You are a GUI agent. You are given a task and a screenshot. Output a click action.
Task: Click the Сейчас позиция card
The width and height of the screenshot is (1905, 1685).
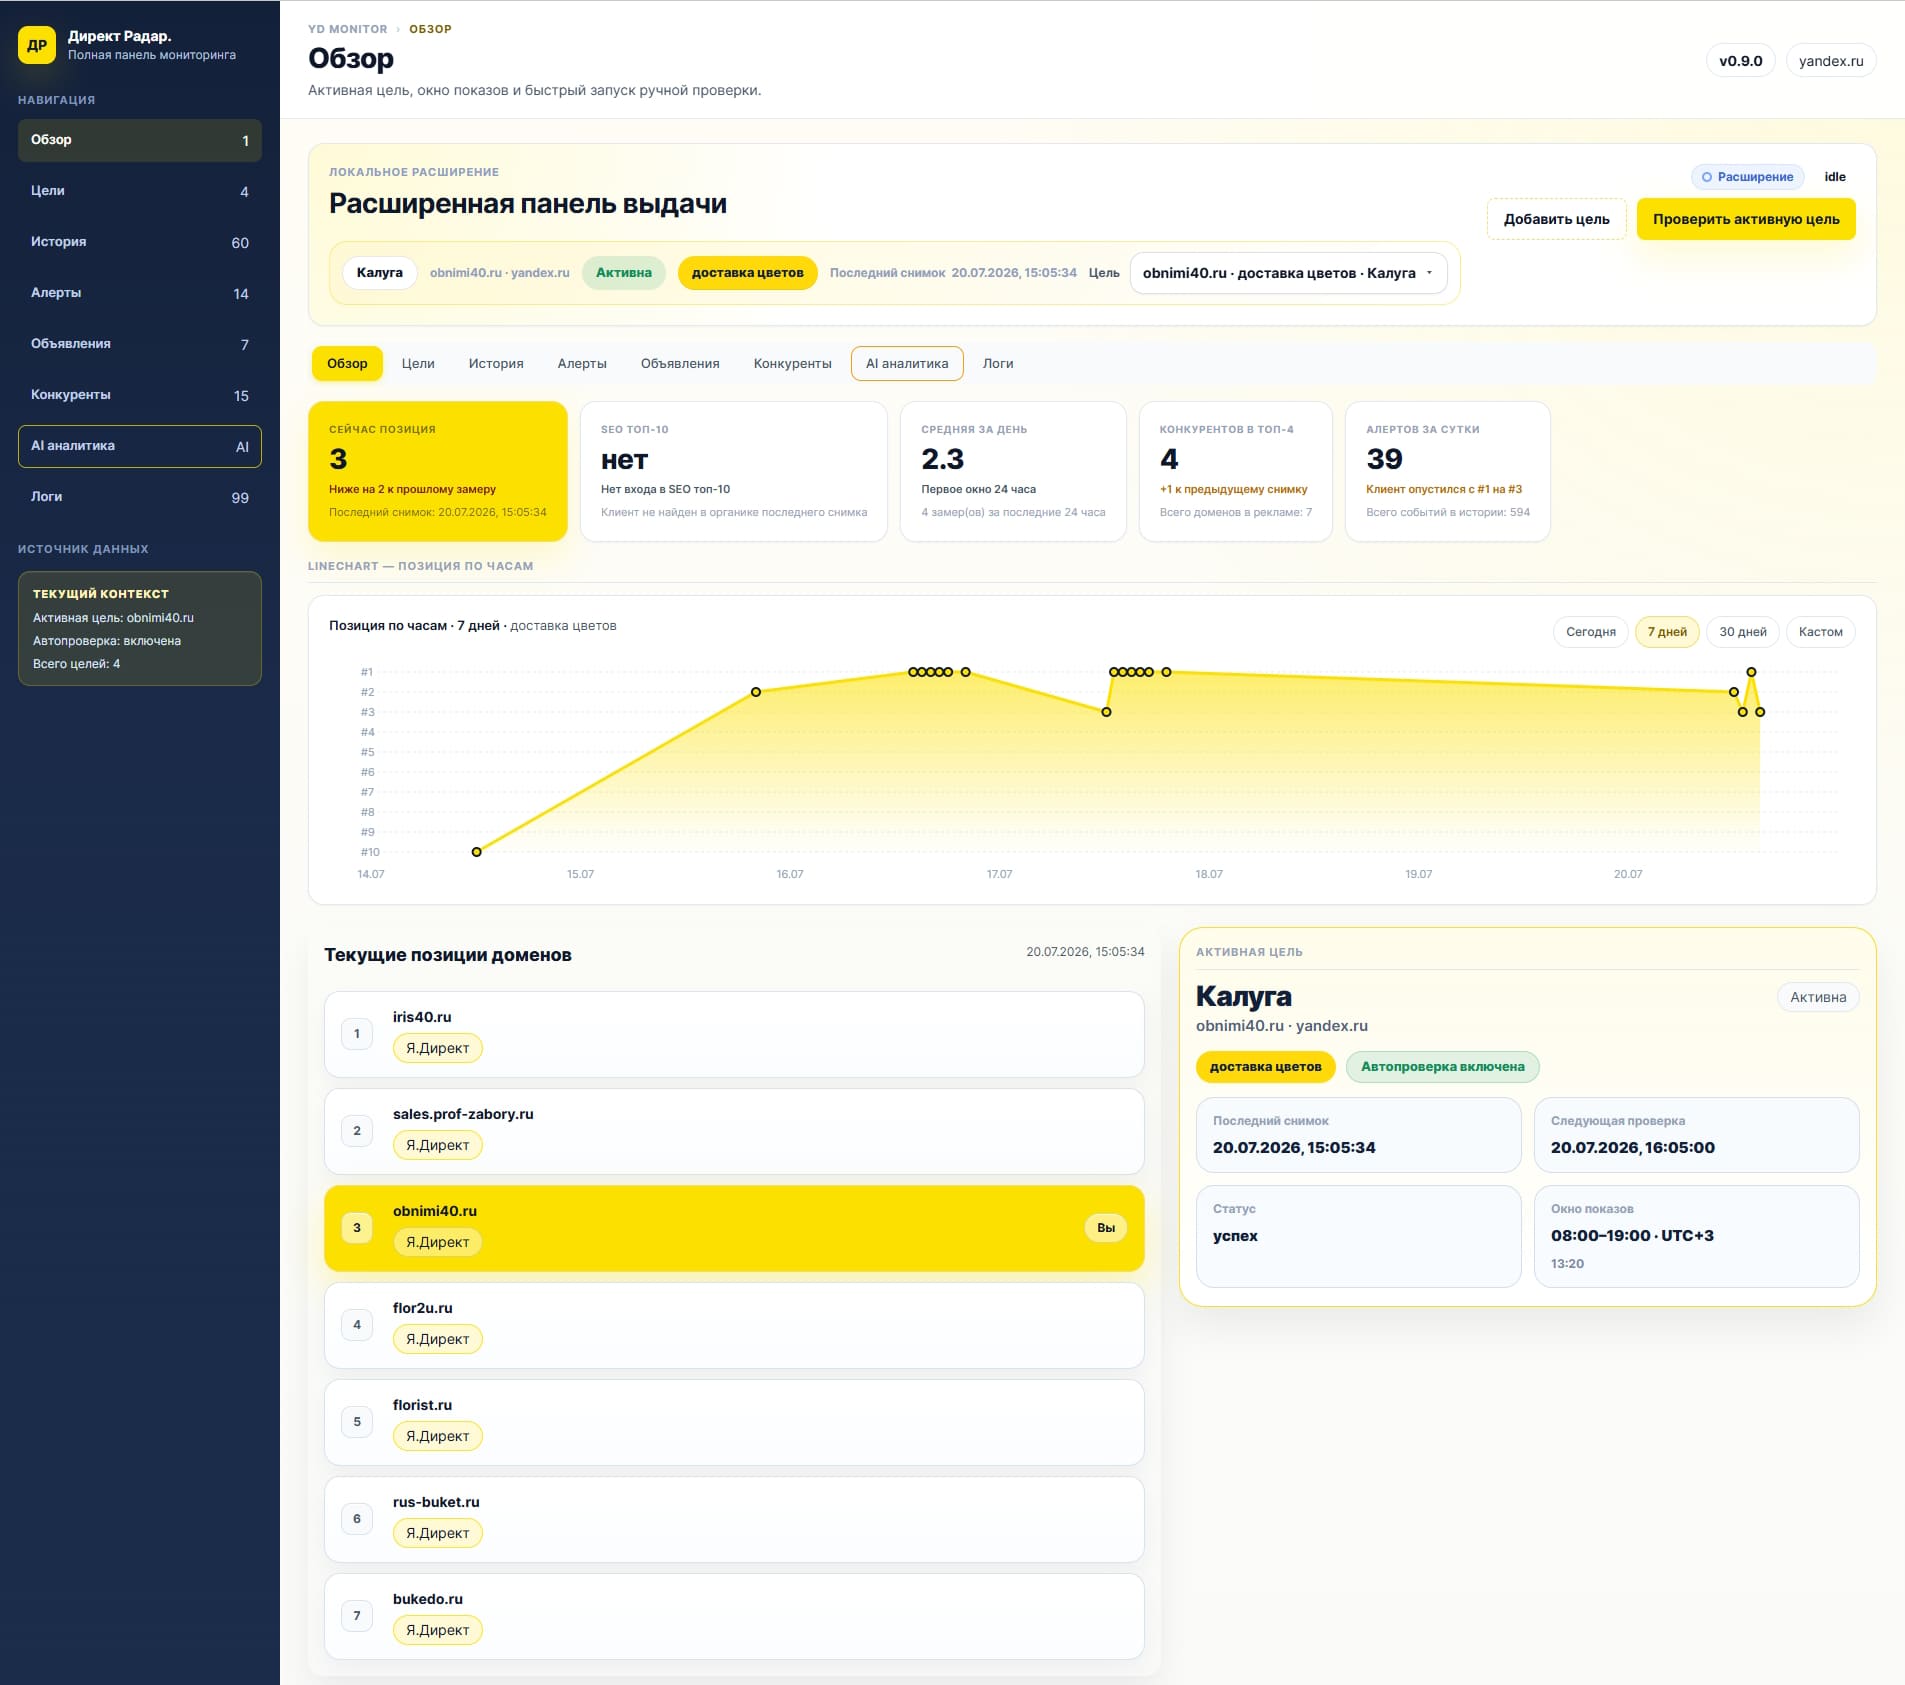point(438,471)
